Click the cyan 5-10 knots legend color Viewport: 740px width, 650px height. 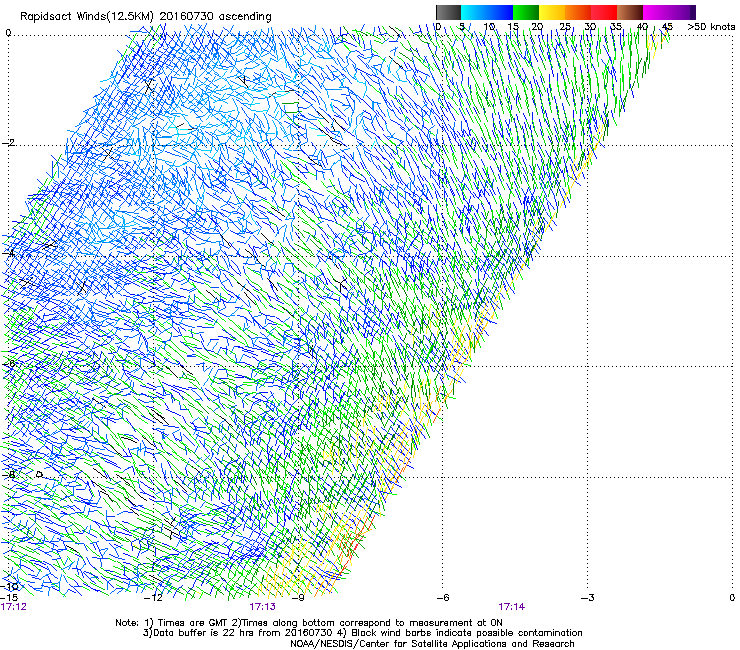[x=474, y=12]
